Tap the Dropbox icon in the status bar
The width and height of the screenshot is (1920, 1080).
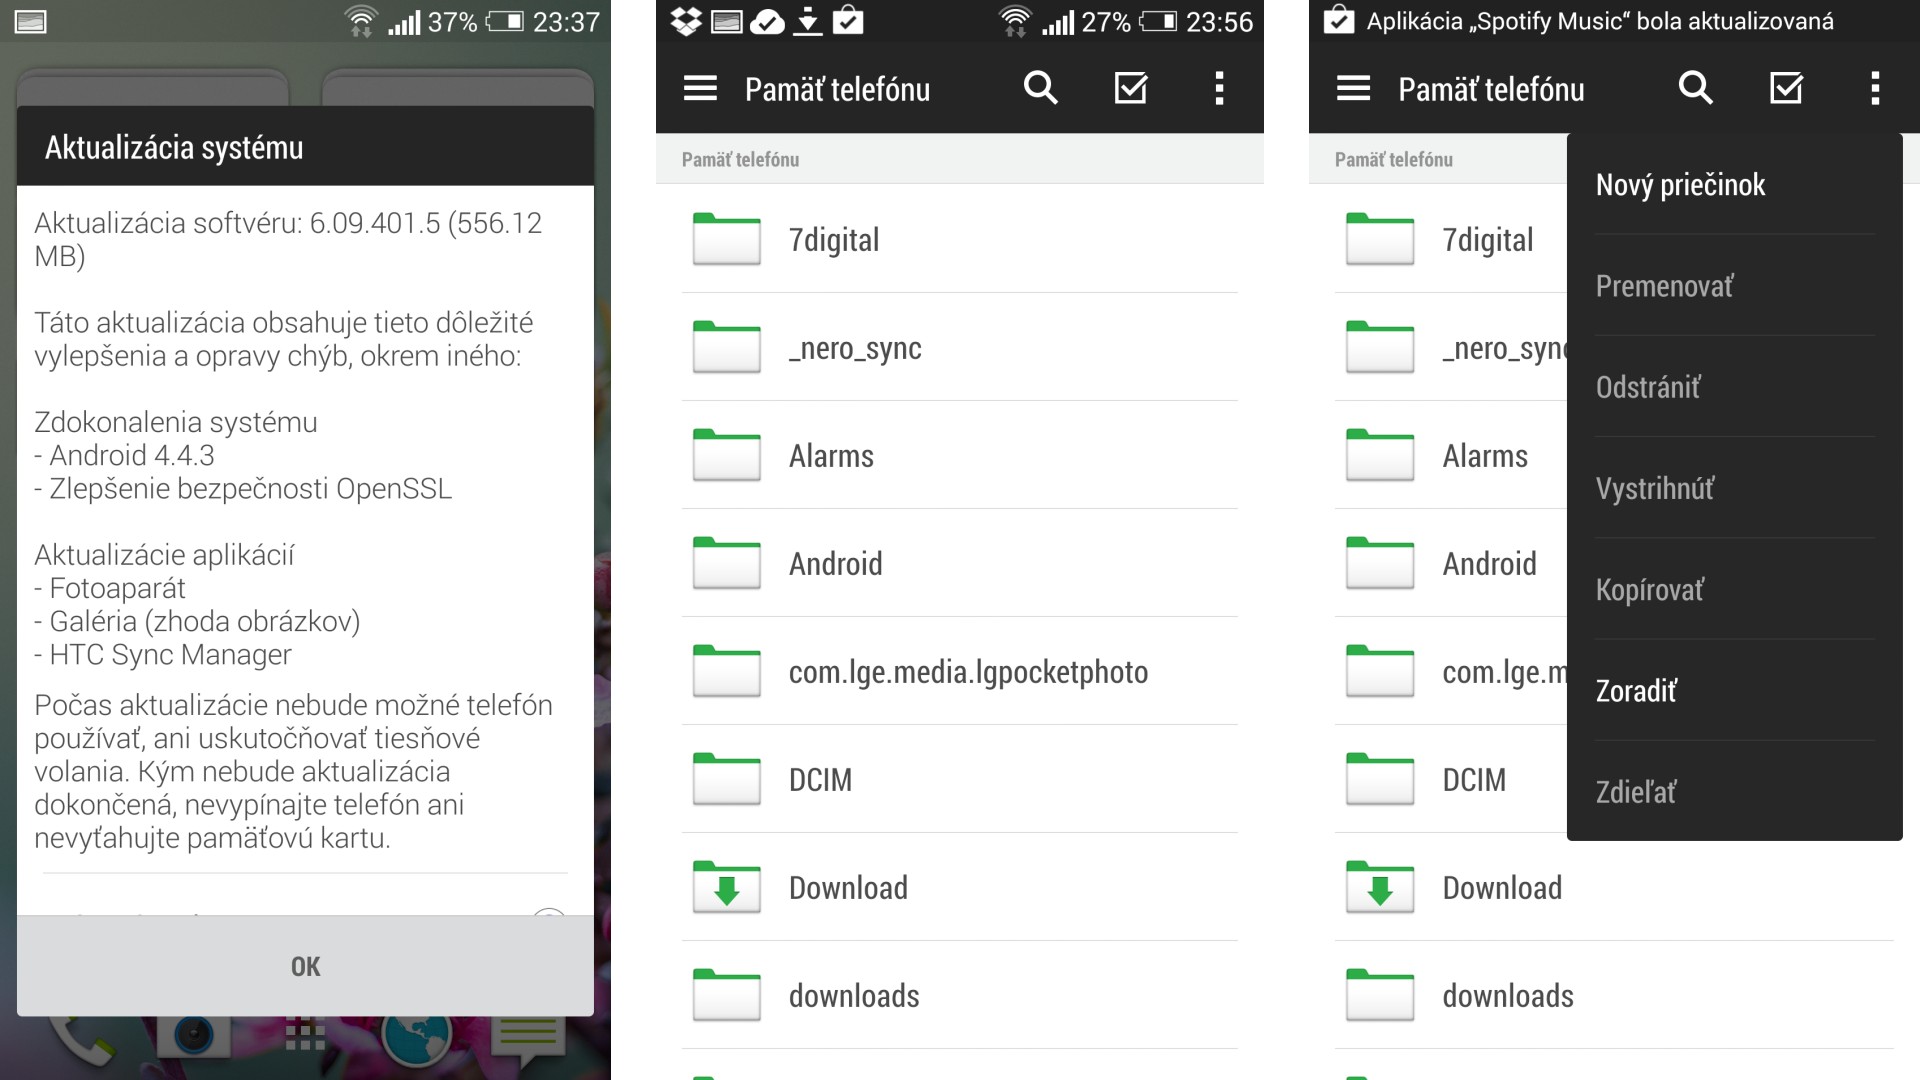pyautogui.click(x=686, y=21)
